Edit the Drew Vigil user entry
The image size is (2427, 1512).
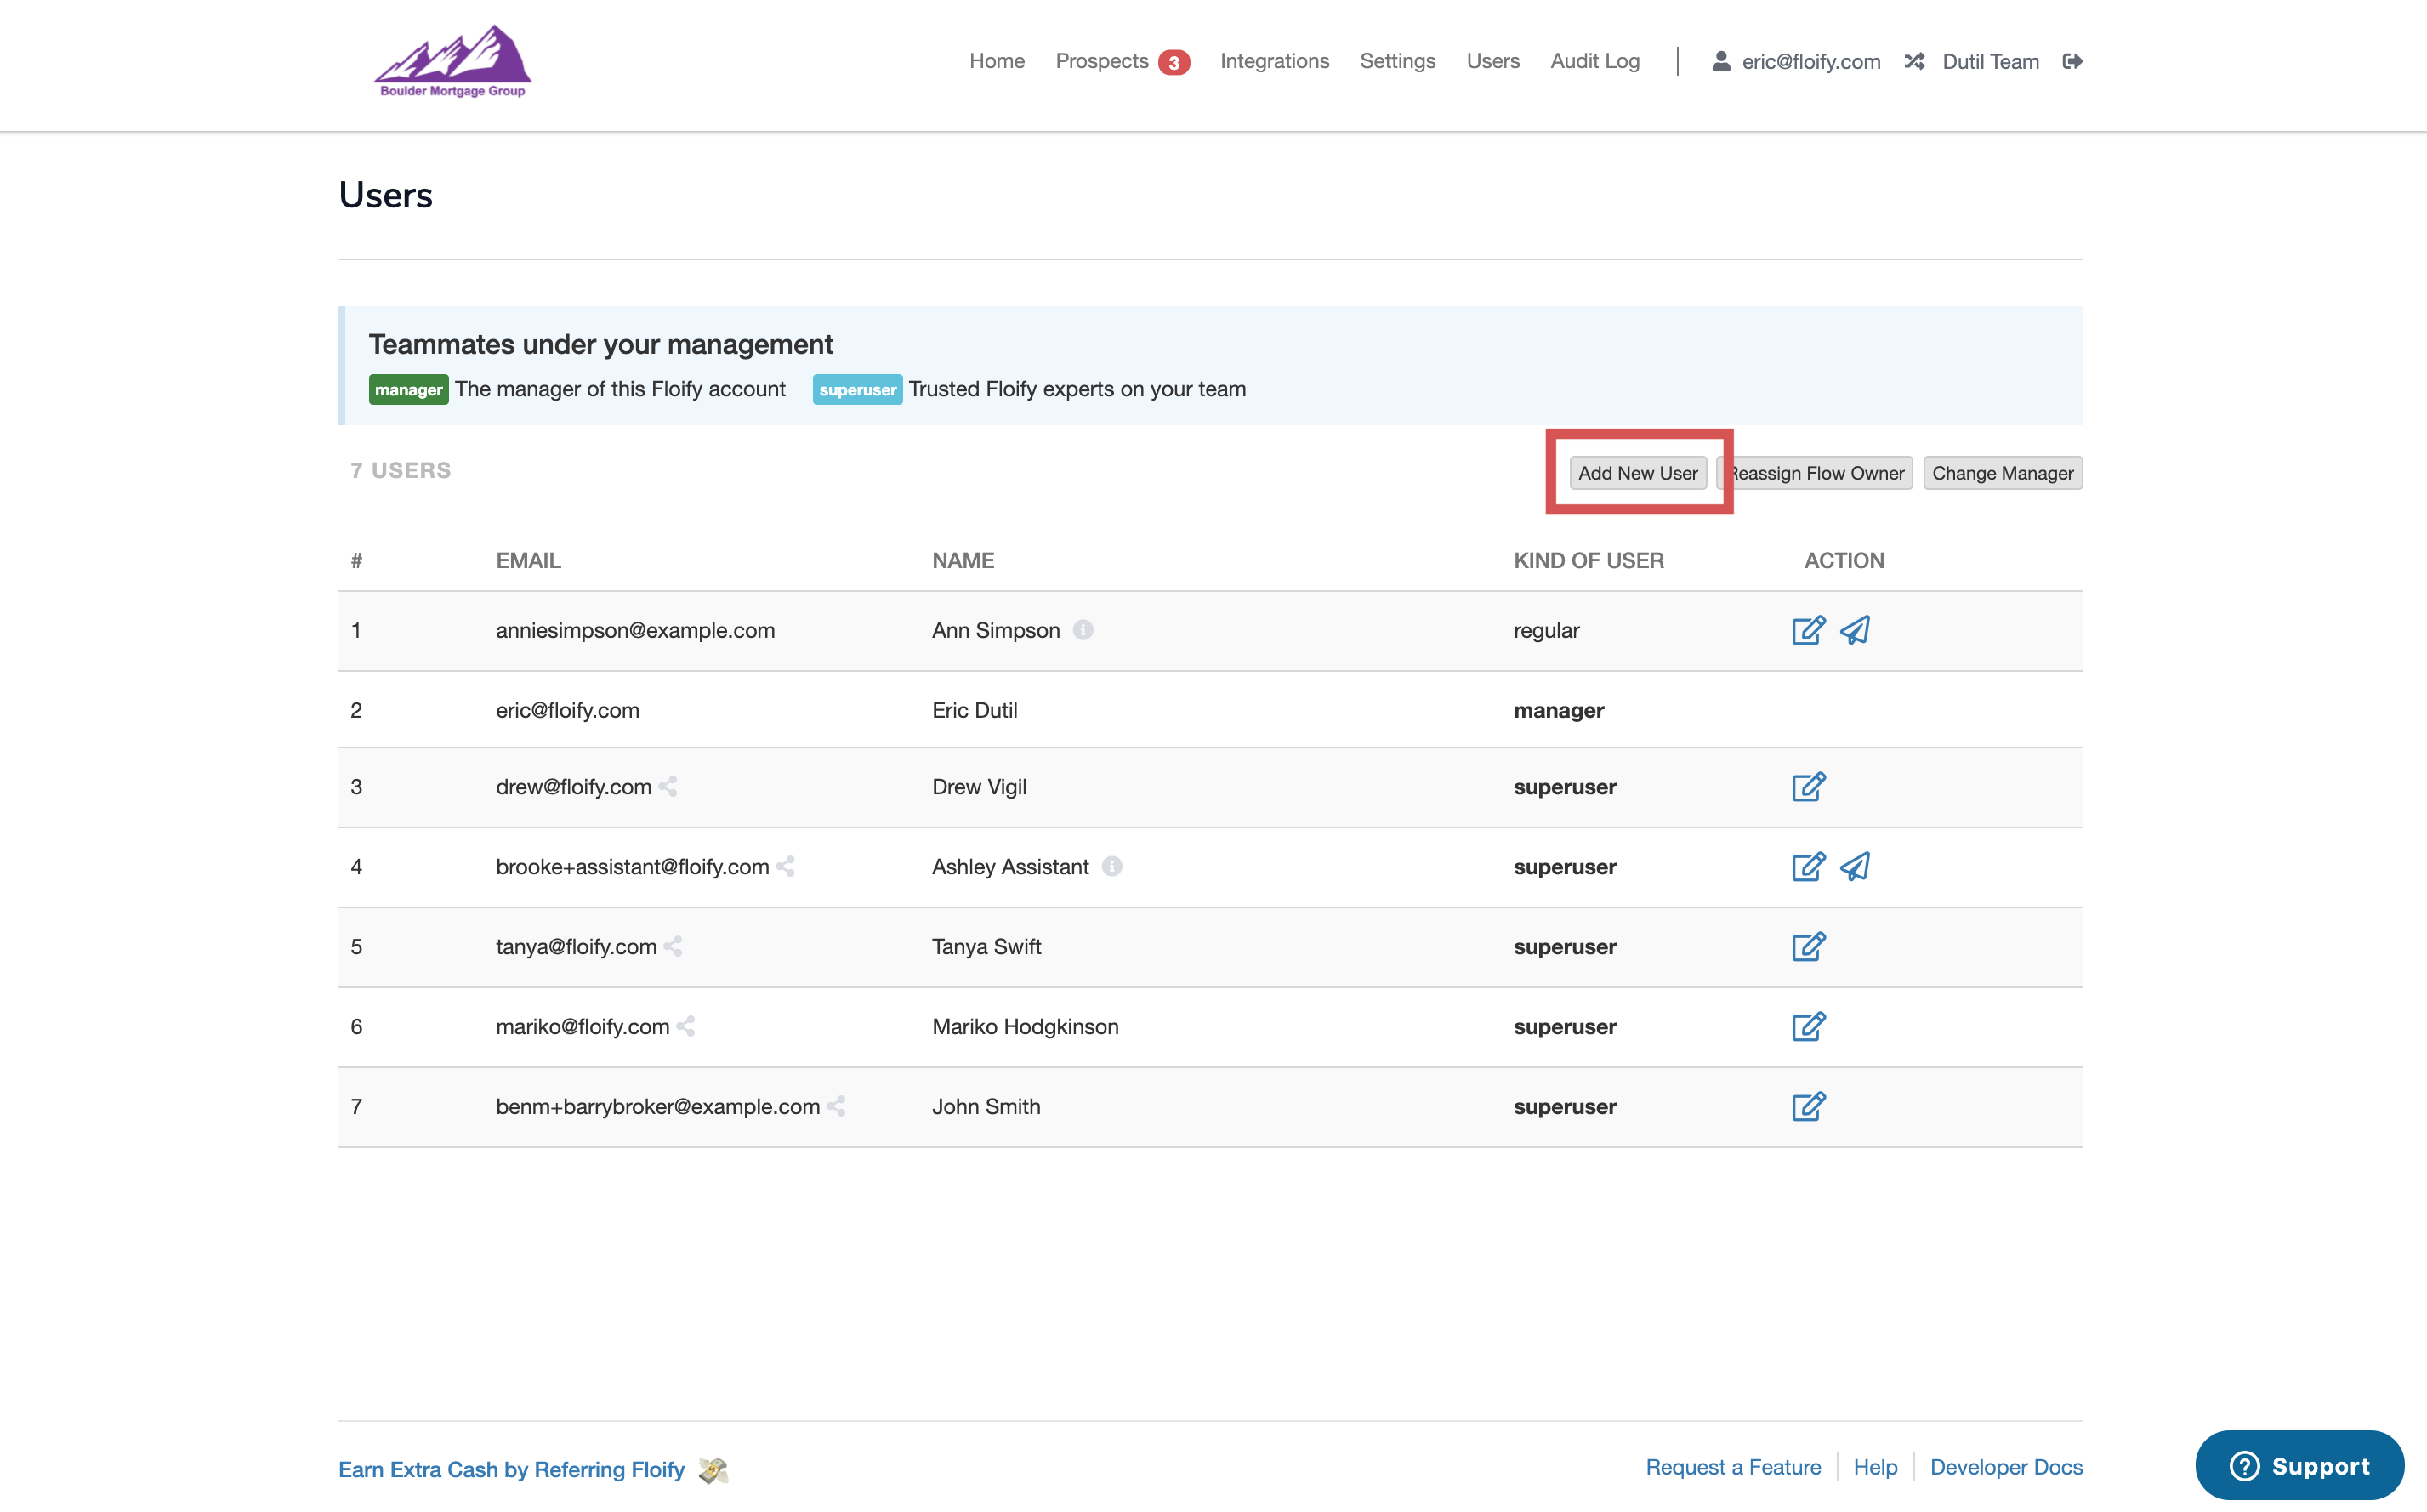tap(1808, 787)
